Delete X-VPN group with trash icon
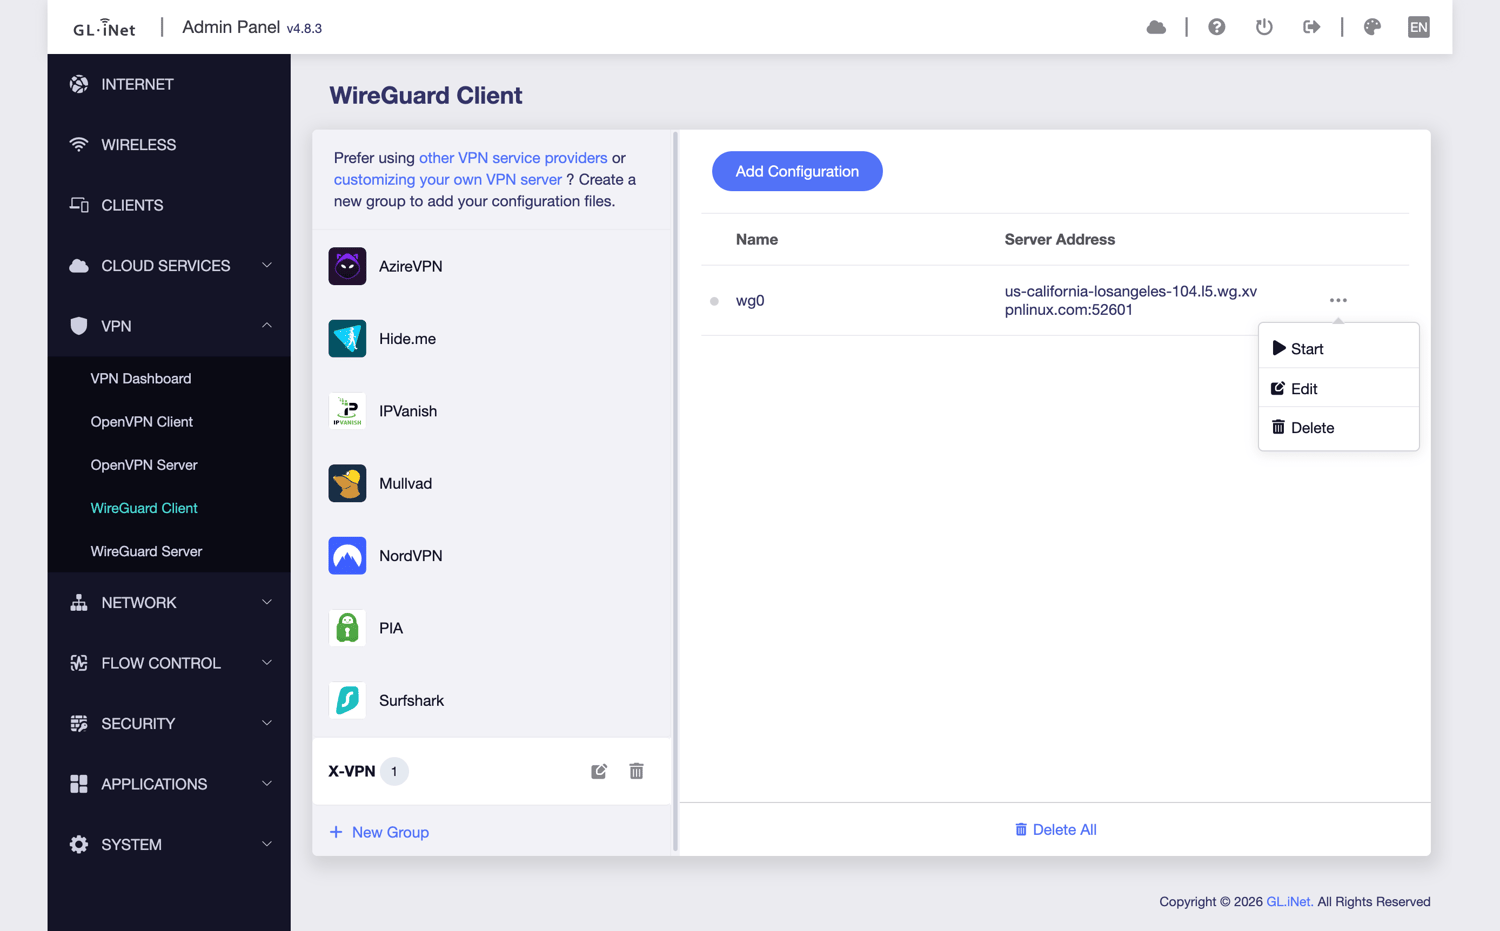1500x931 pixels. pos(636,771)
